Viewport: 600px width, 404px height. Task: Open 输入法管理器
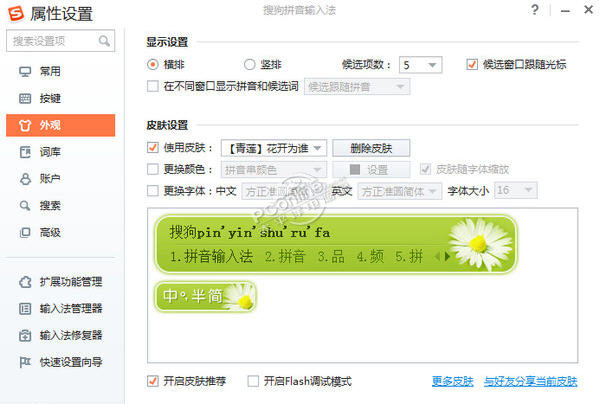[60, 308]
